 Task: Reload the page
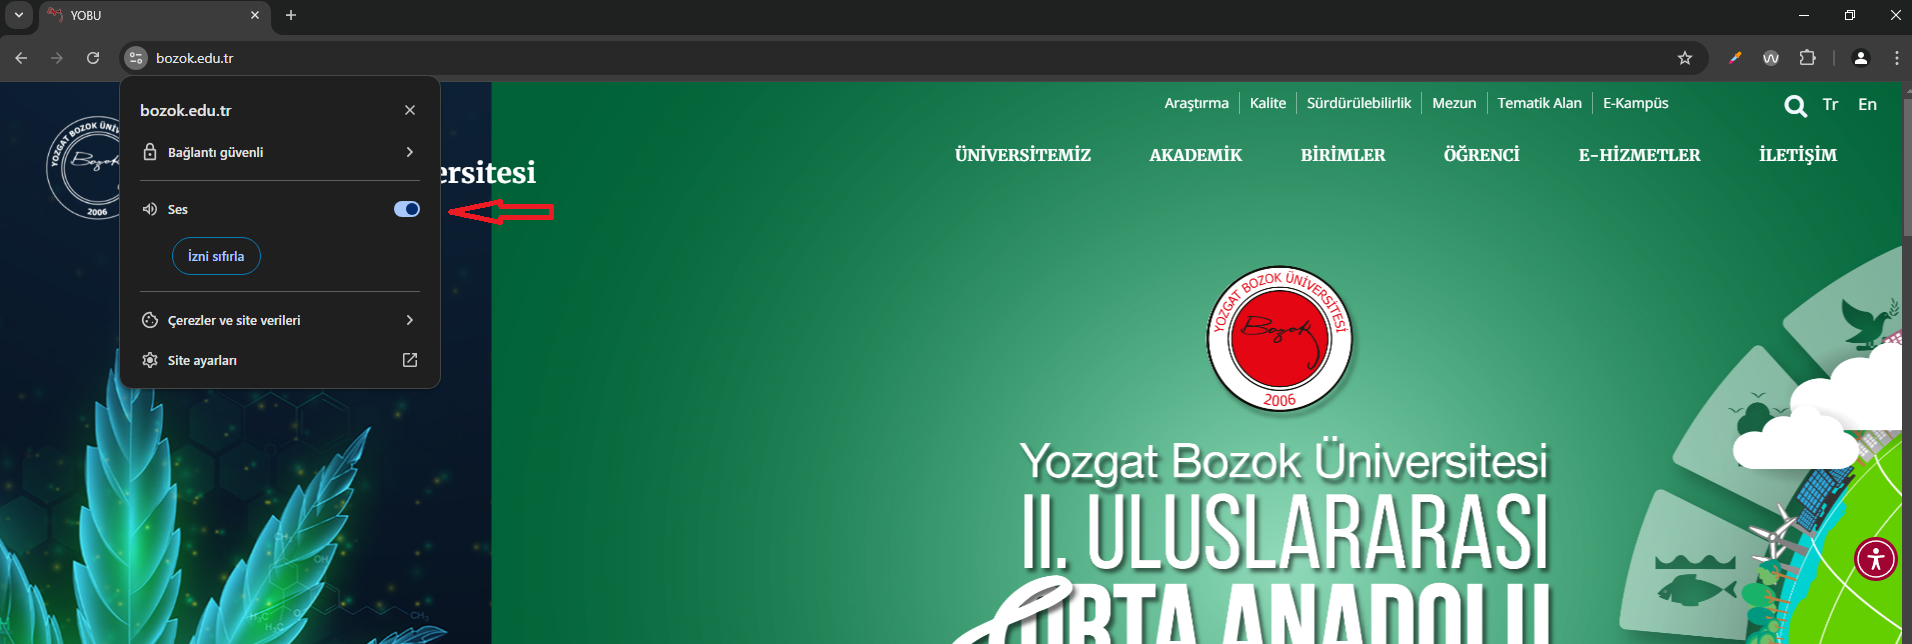(93, 58)
